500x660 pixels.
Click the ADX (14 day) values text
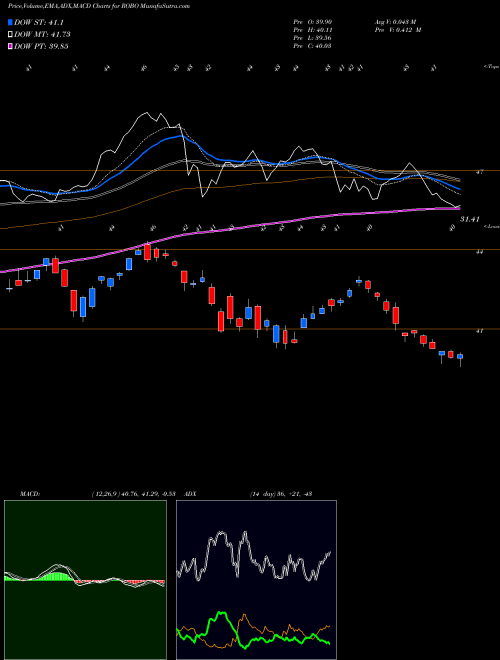[x=281, y=494]
